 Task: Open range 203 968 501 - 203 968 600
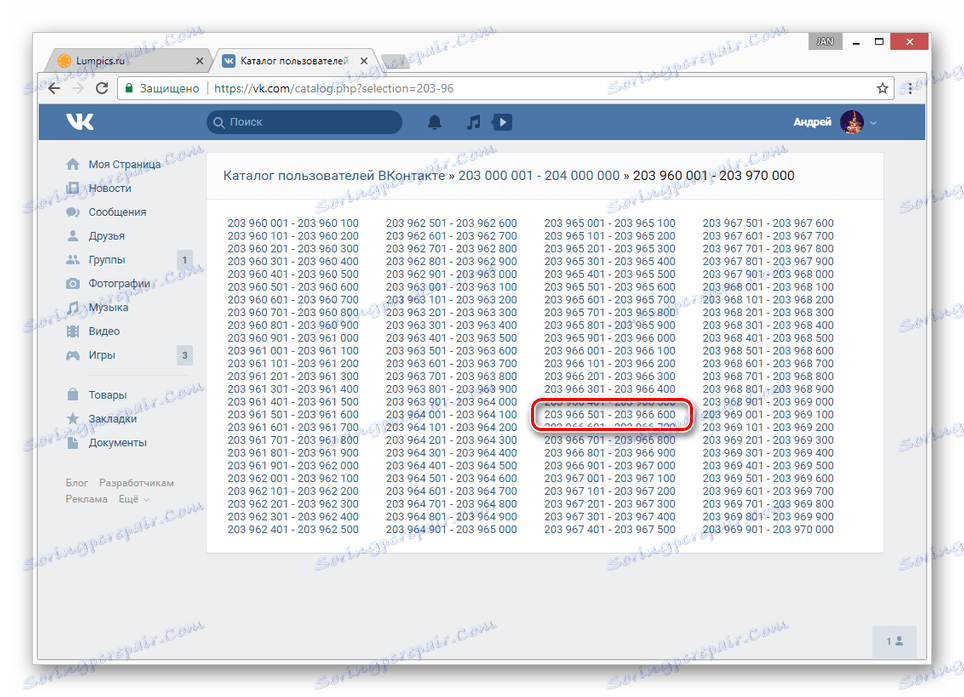[768, 351]
